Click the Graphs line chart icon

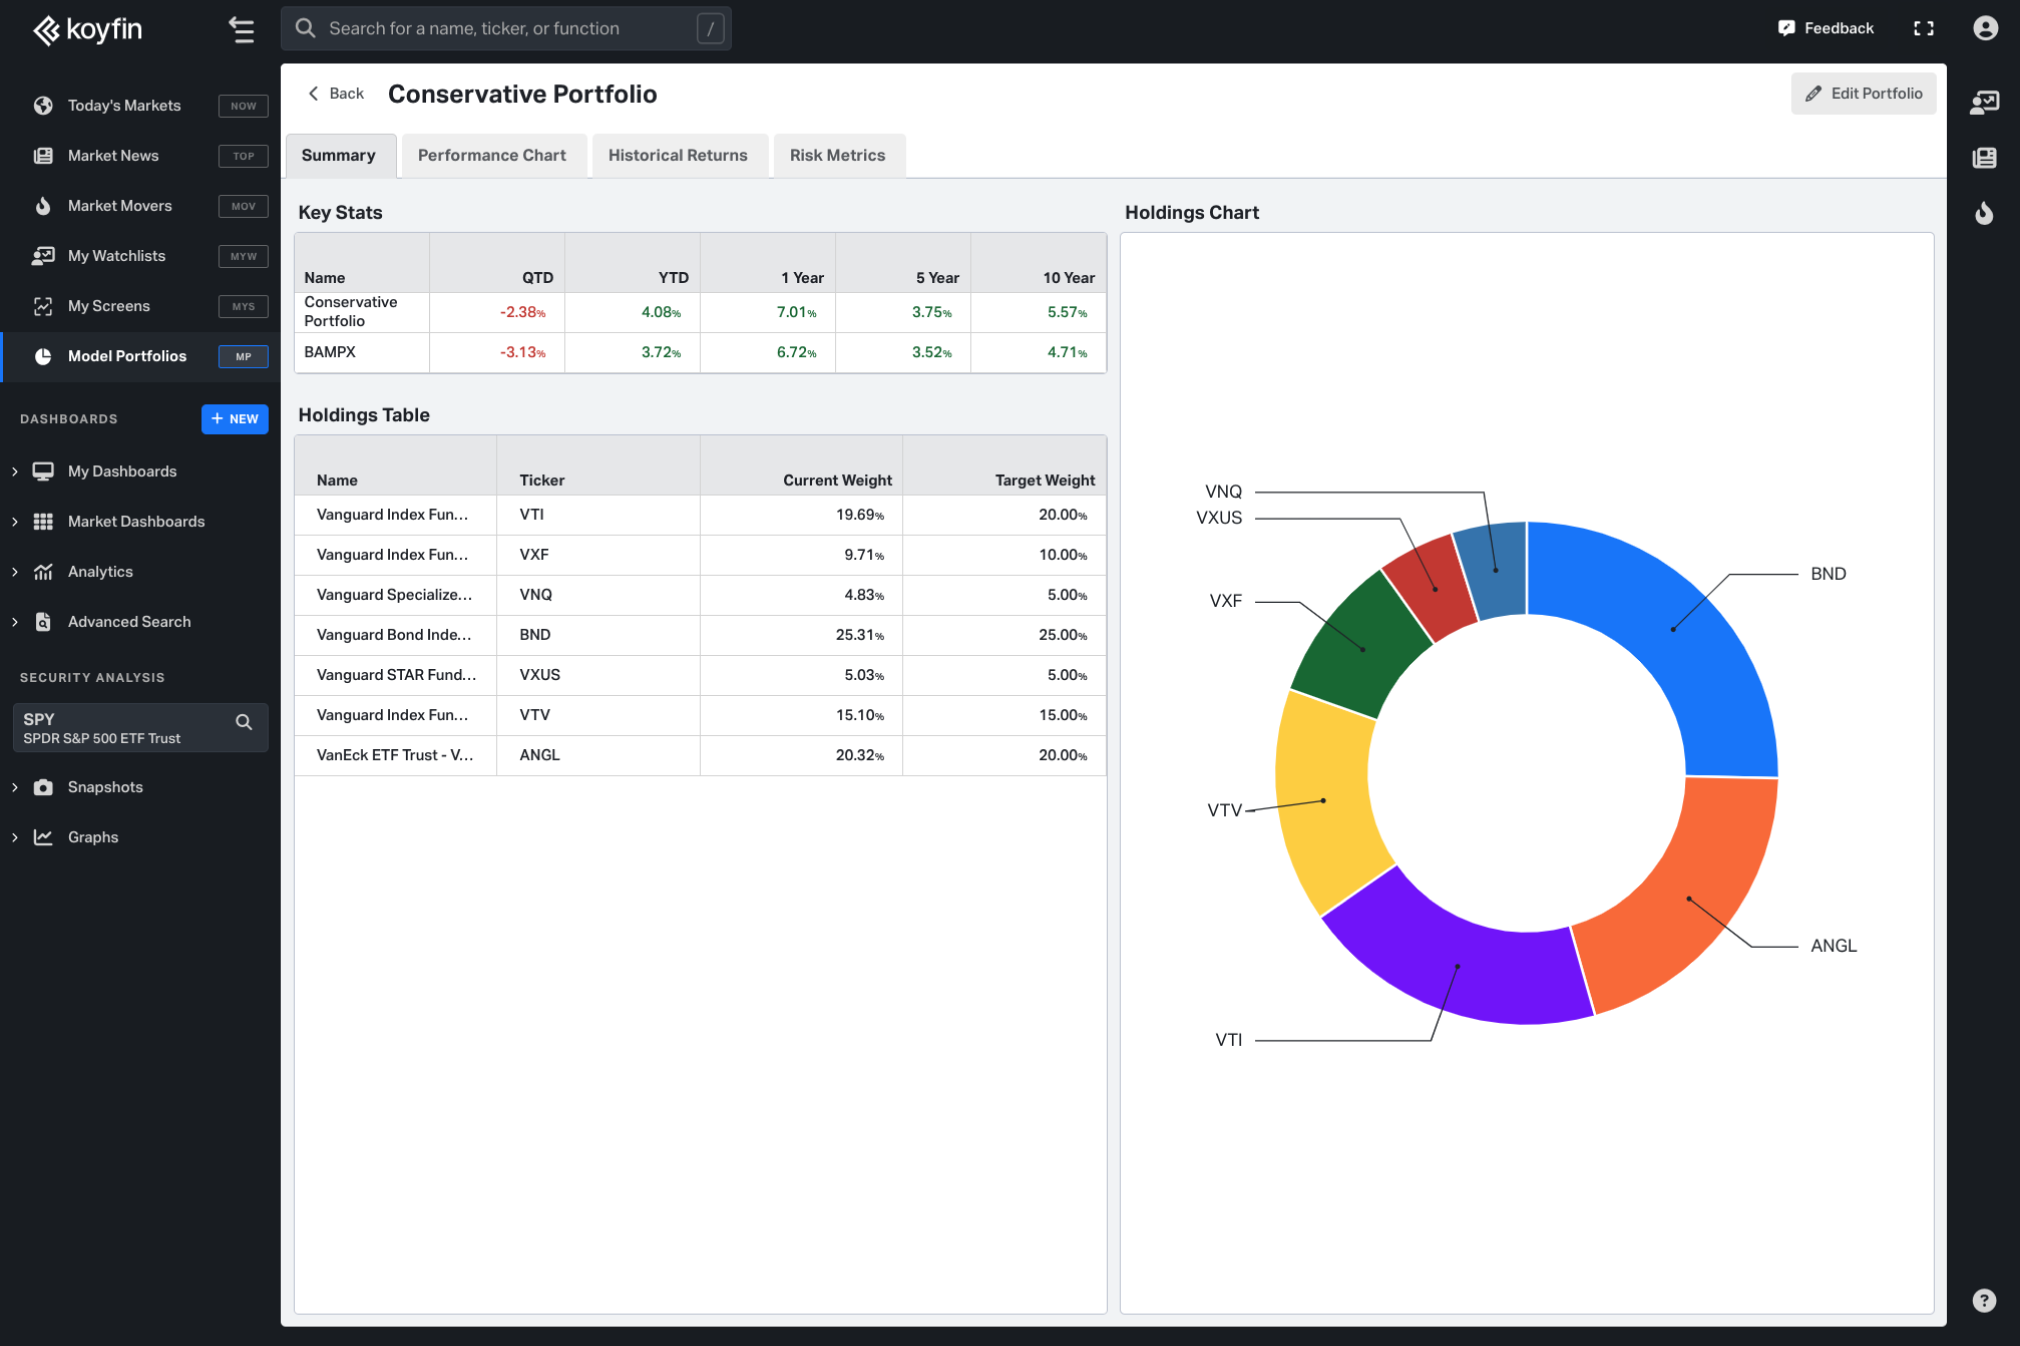click(x=43, y=837)
